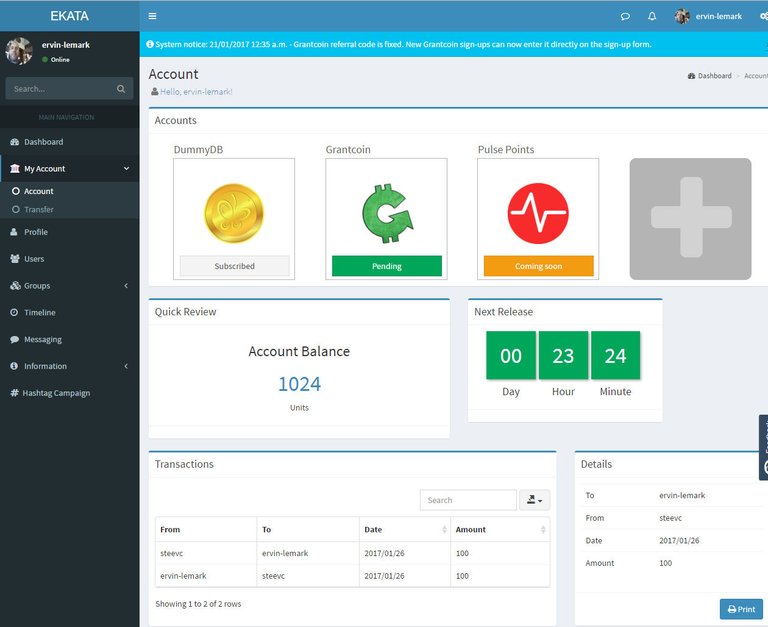Screen dimensions: 768x627
Task: Click the Dashboard breadcrumb link
Action: (713, 76)
